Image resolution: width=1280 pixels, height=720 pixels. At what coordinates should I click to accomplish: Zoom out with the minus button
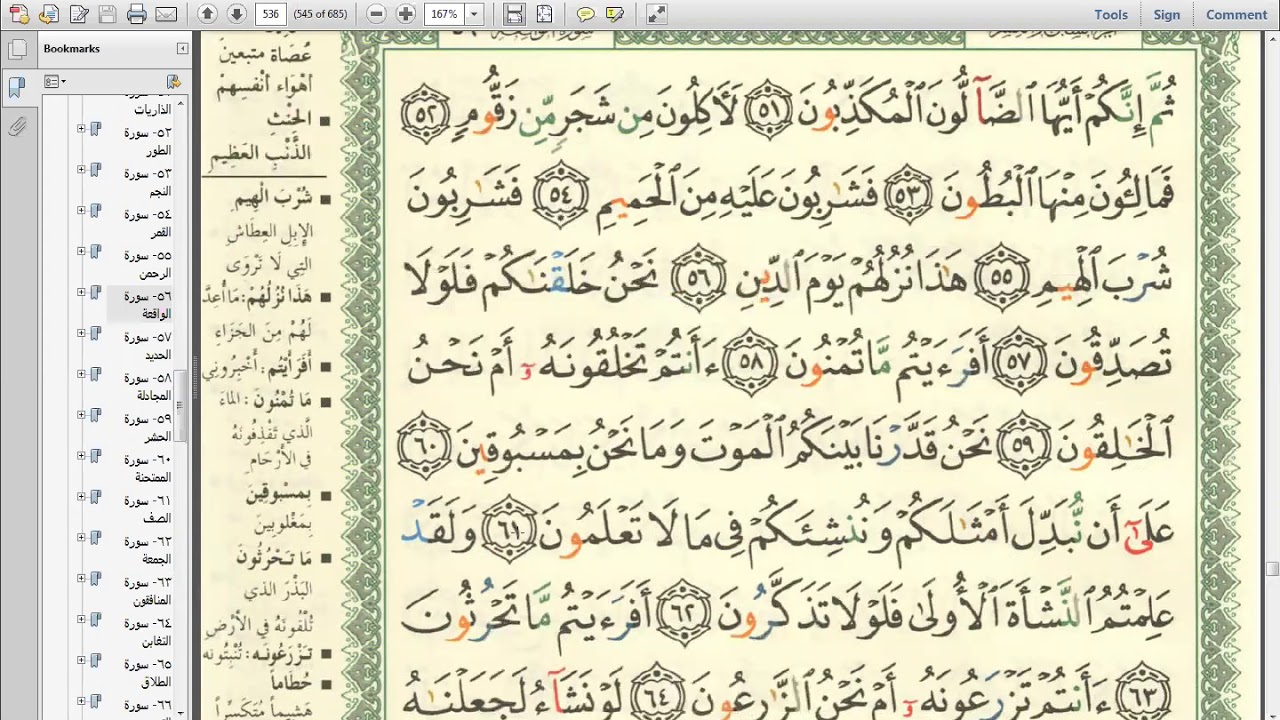click(x=376, y=14)
